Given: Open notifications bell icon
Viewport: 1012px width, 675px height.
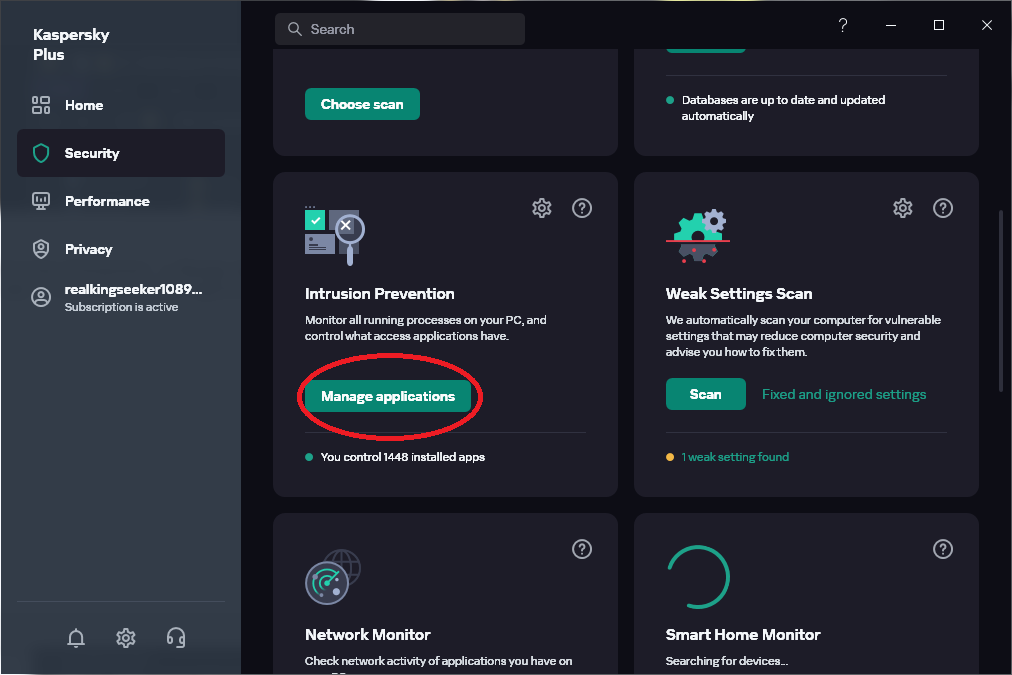Looking at the screenshot, I should 76,638.
